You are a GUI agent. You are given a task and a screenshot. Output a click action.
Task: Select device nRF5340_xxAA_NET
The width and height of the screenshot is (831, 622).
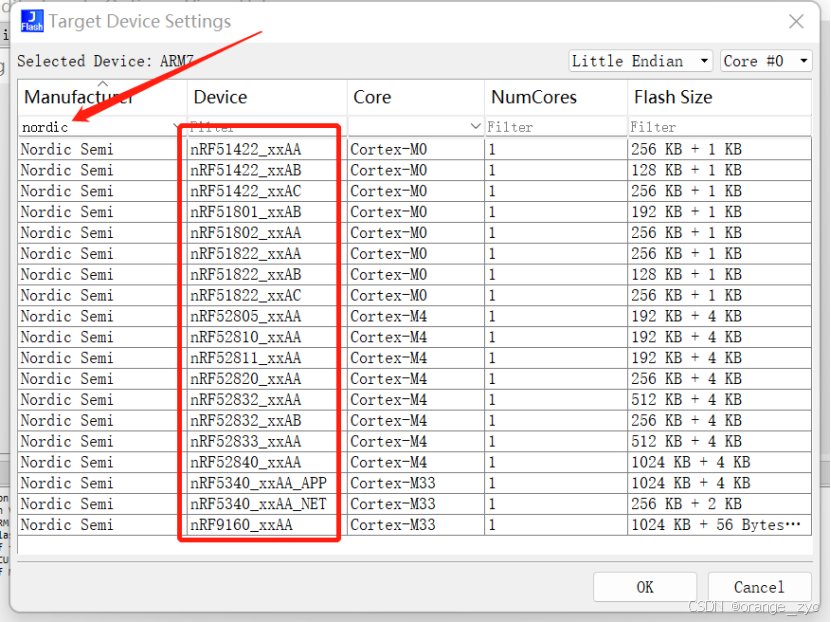258,504
